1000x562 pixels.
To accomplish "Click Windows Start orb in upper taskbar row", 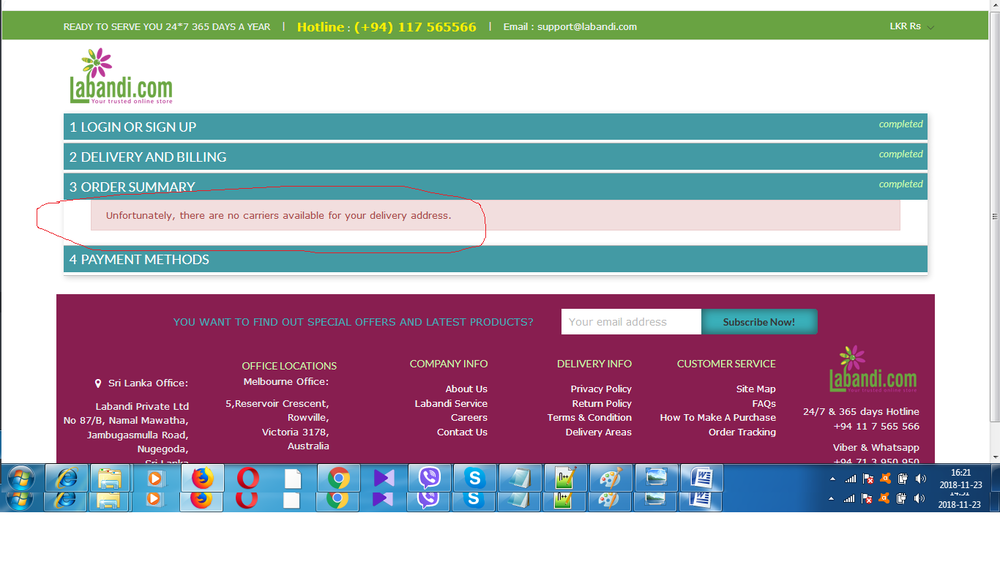I will pyautogui.click(x=20, y=478).
